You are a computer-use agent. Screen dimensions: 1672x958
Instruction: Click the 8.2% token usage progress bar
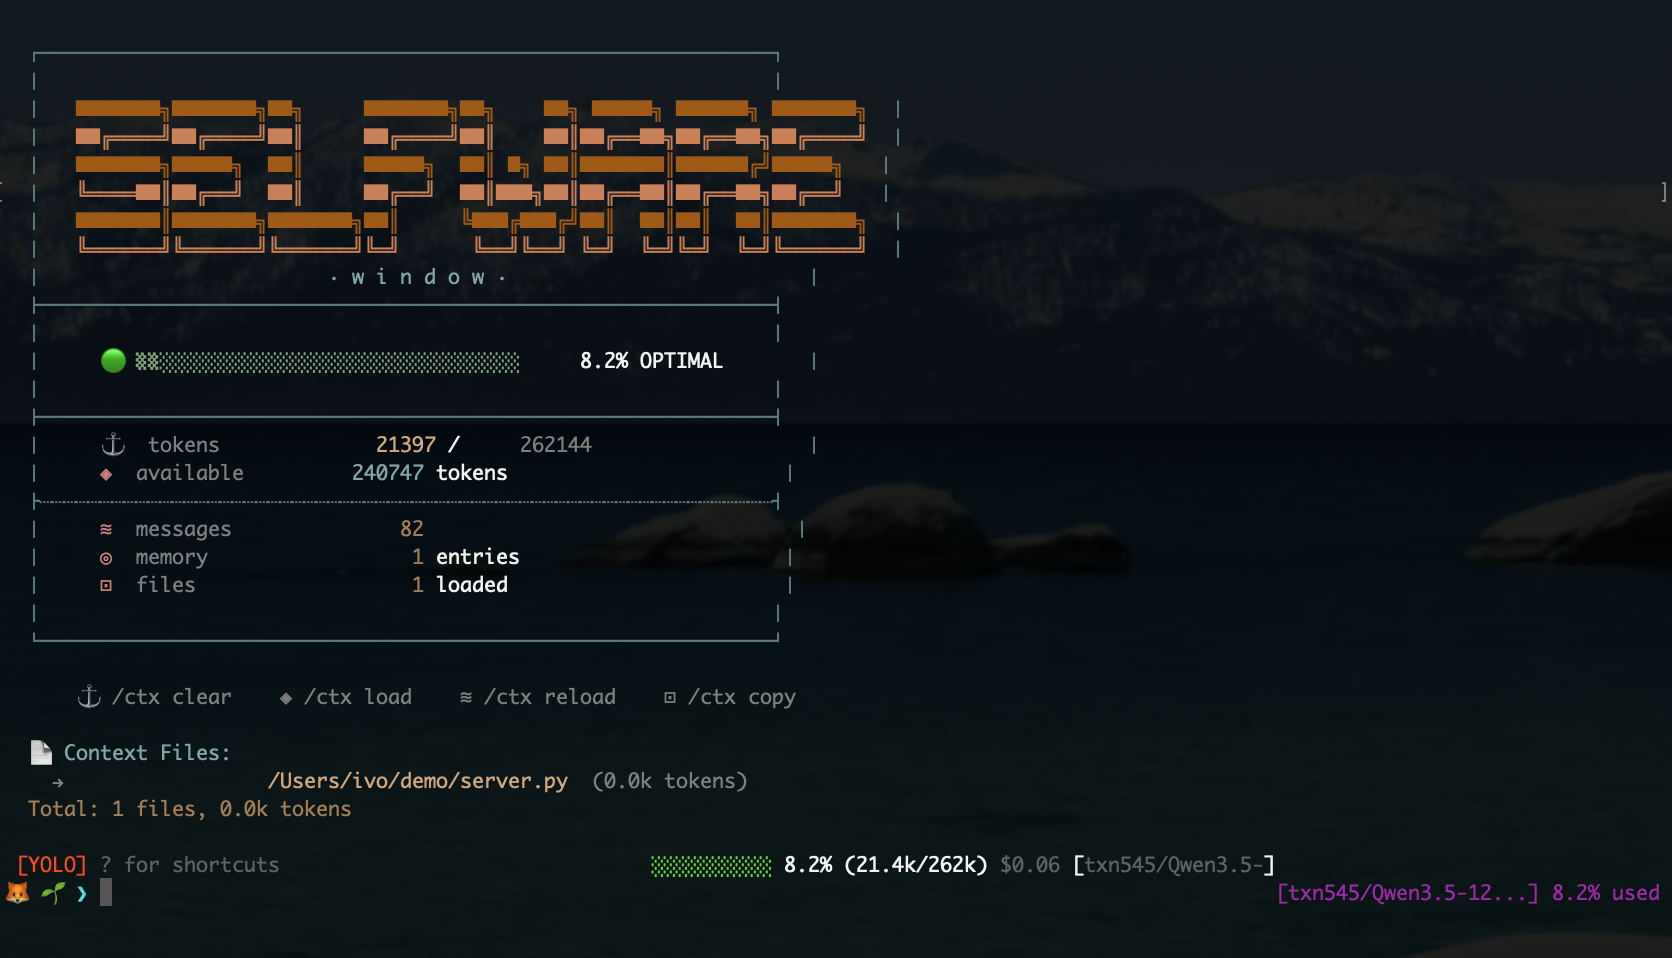click(710, 864)
